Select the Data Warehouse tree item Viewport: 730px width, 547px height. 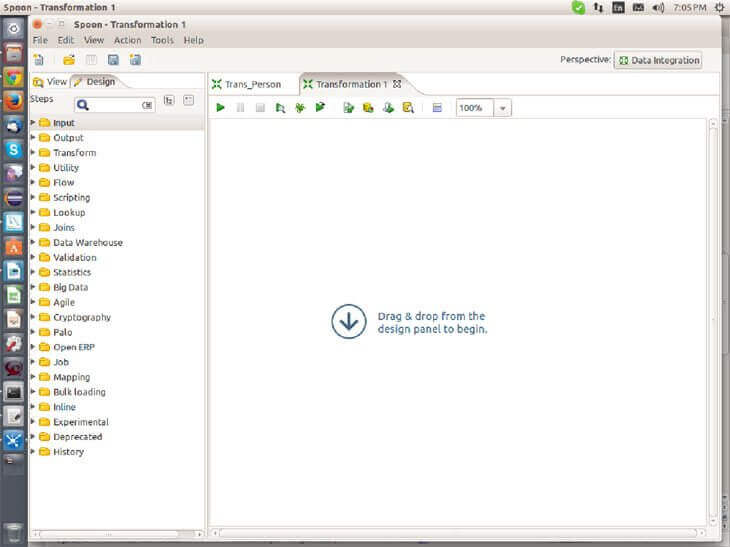pos(88,243)
